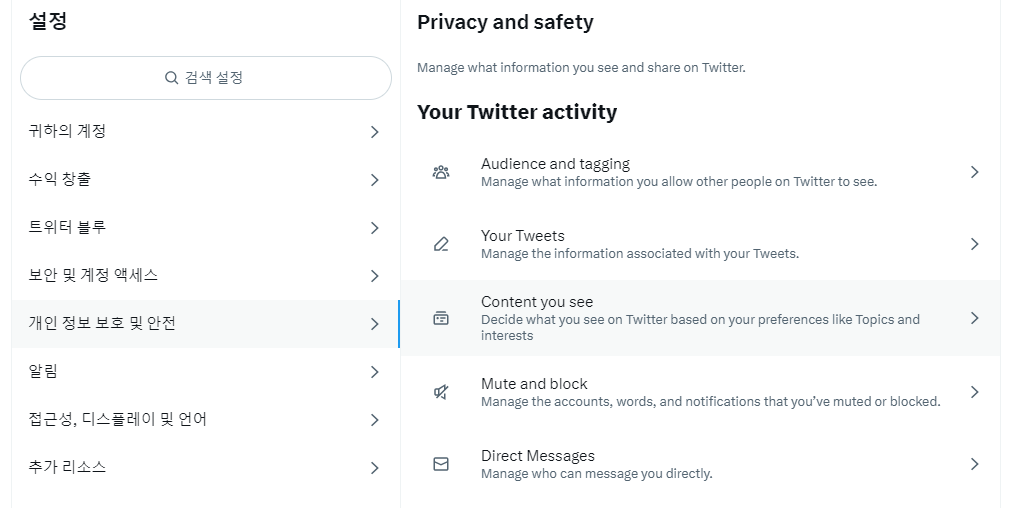Click chevron next to Direct Messages
The image size is (1013, 508).
pos(974,464)
